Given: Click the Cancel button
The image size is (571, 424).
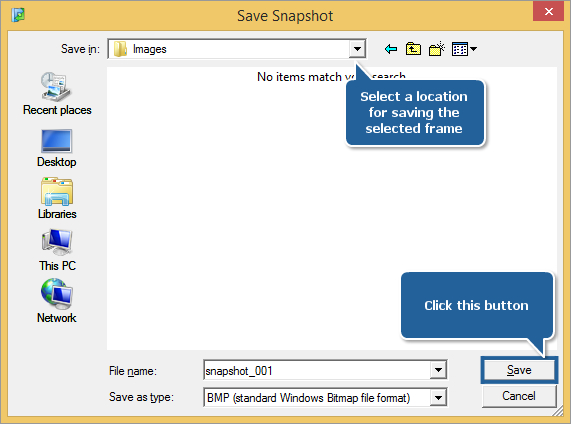Looking at the screenshot, I should pos(519,396).
